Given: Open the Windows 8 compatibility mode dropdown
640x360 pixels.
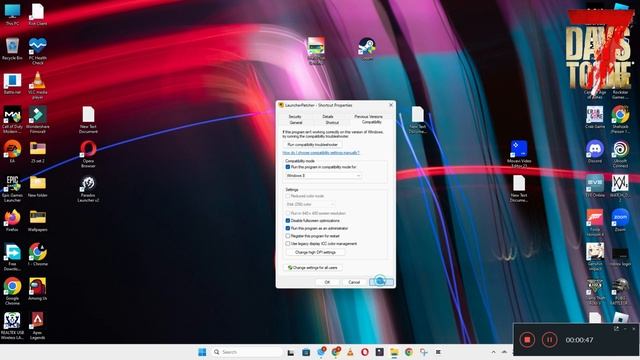Looking at the screenshot, I should click(323, 176).
